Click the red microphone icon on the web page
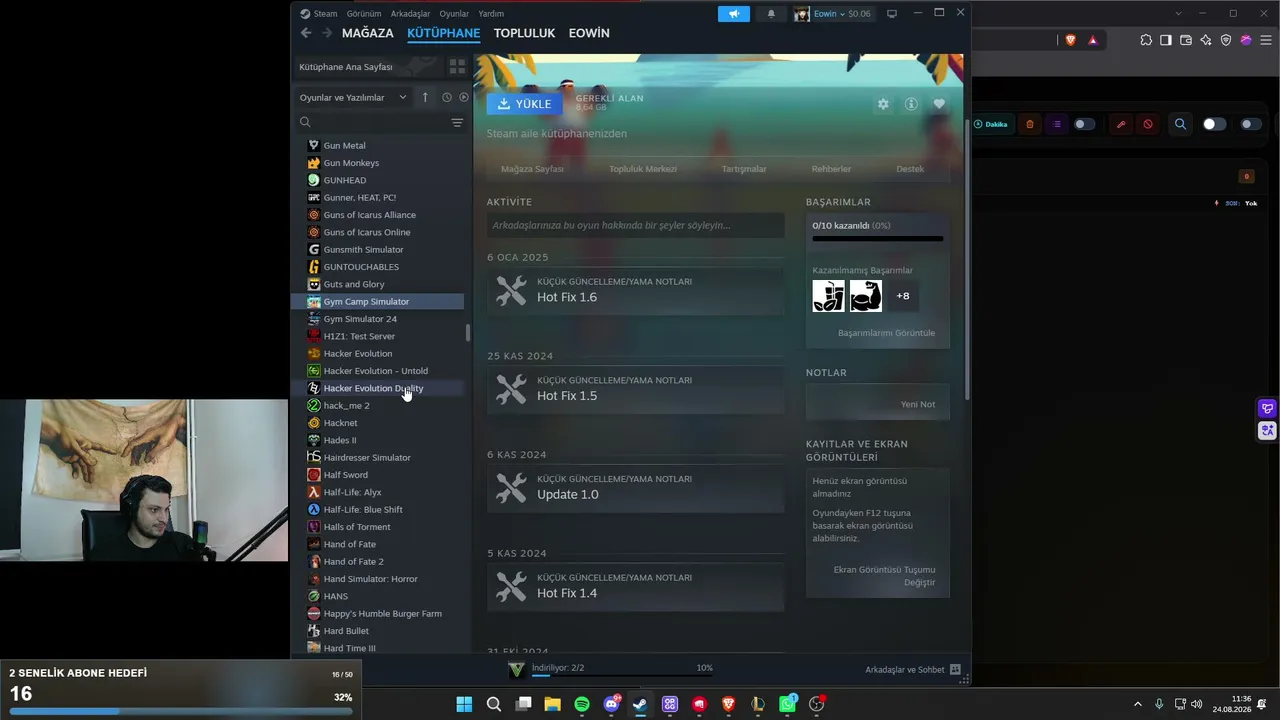 [1121, 124]
